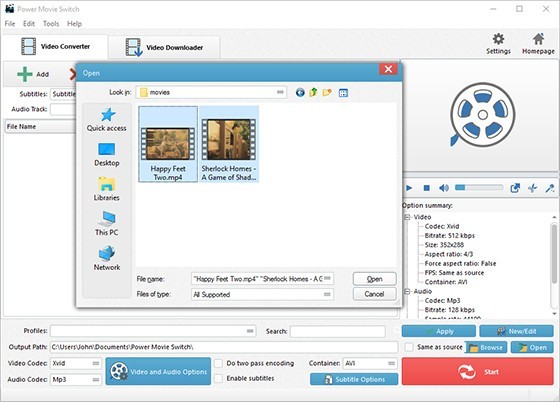This screenshot has width=560, height=402.
Task: Select Libraries in dialog sidebar
Action: coord(107,189)
